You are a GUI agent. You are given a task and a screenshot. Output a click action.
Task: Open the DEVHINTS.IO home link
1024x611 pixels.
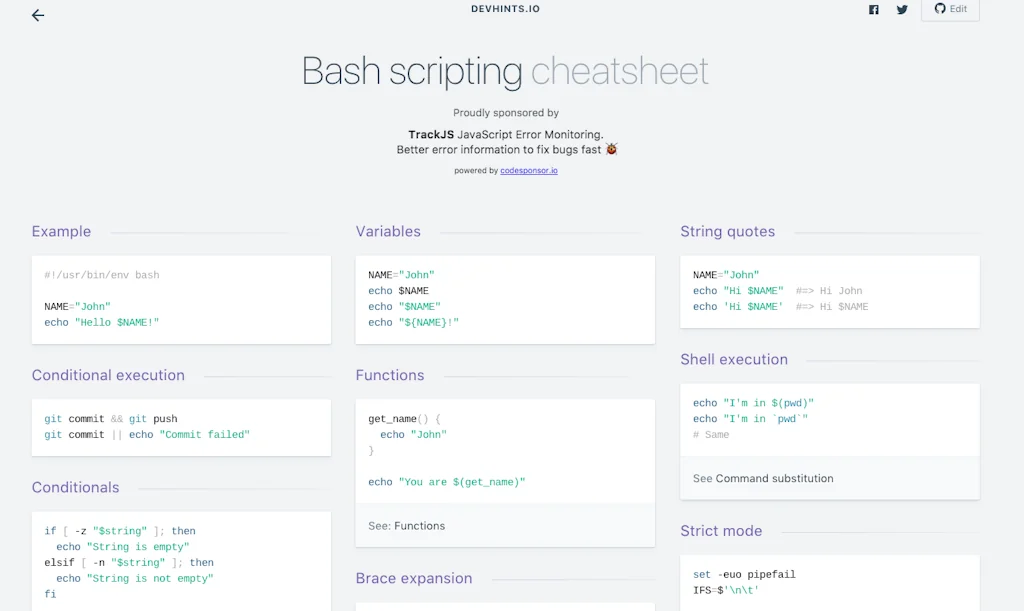(x=505, y=9)
